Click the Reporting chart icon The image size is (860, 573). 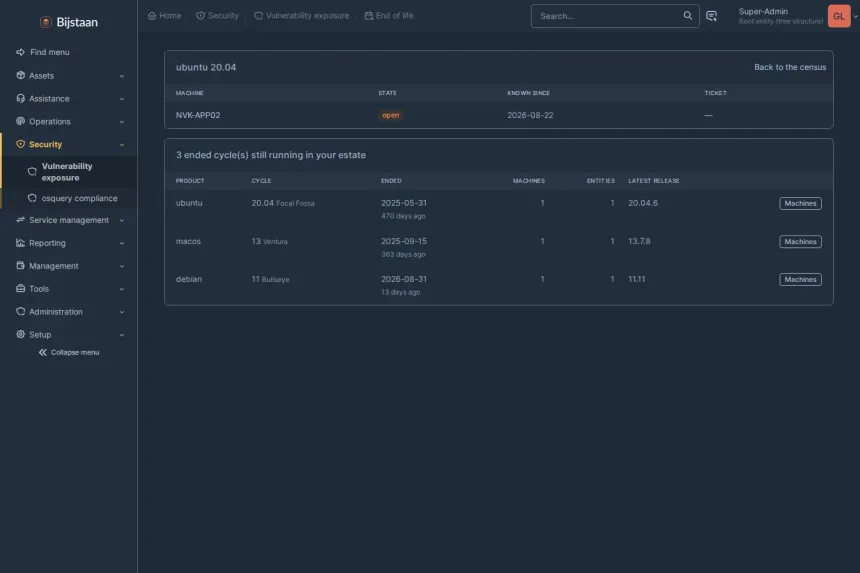pos(20,243)
